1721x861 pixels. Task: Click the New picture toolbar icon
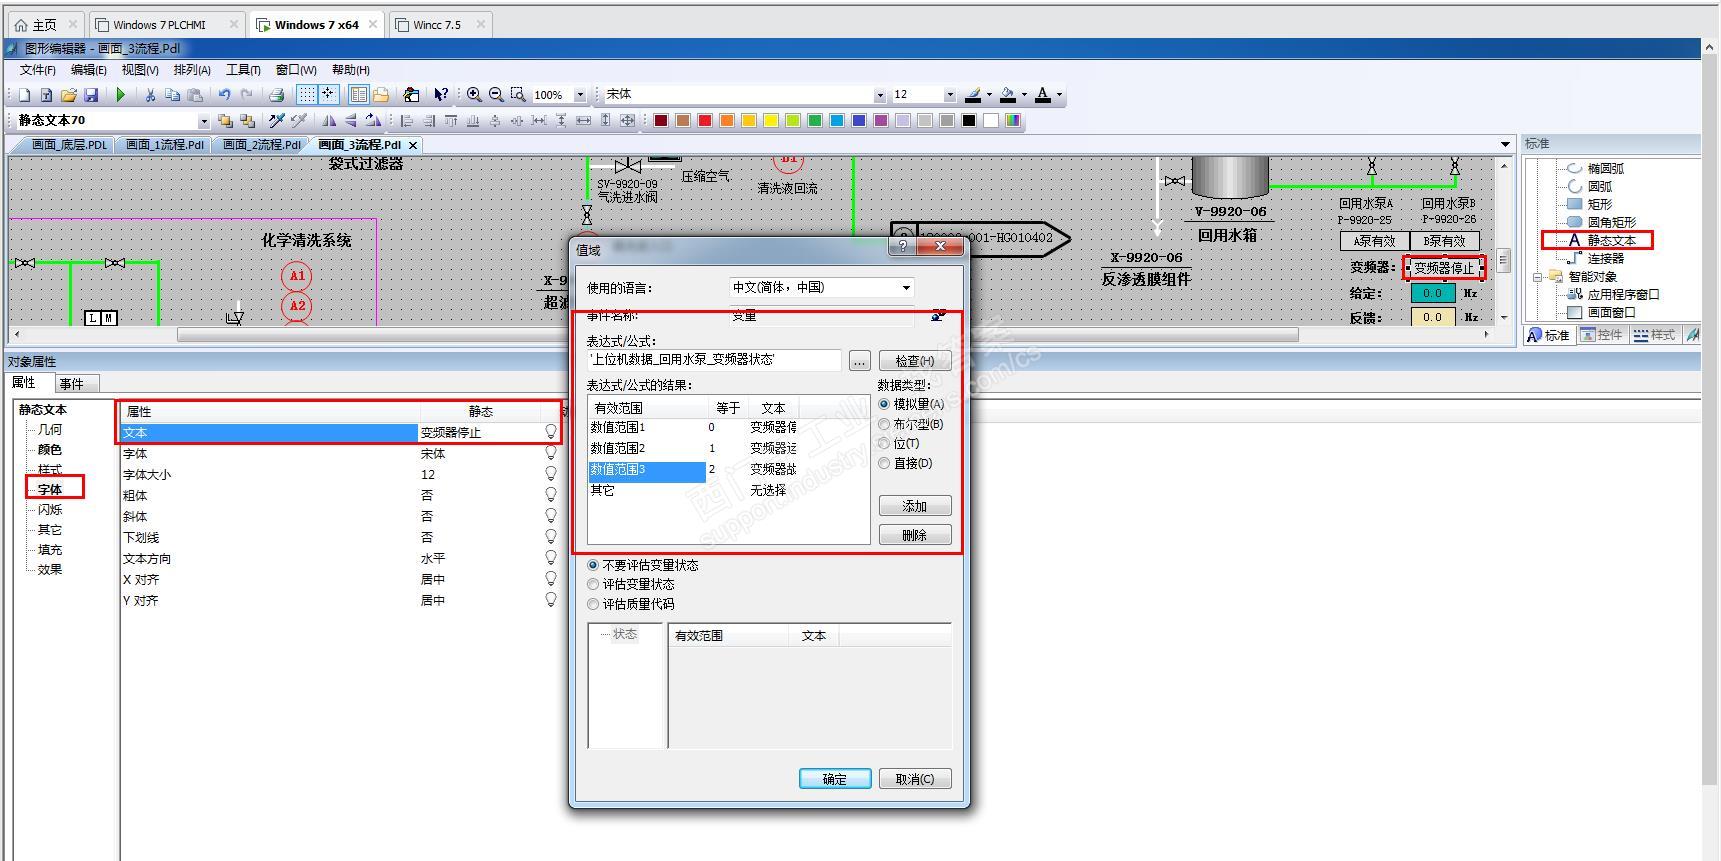tap(24, 95)
